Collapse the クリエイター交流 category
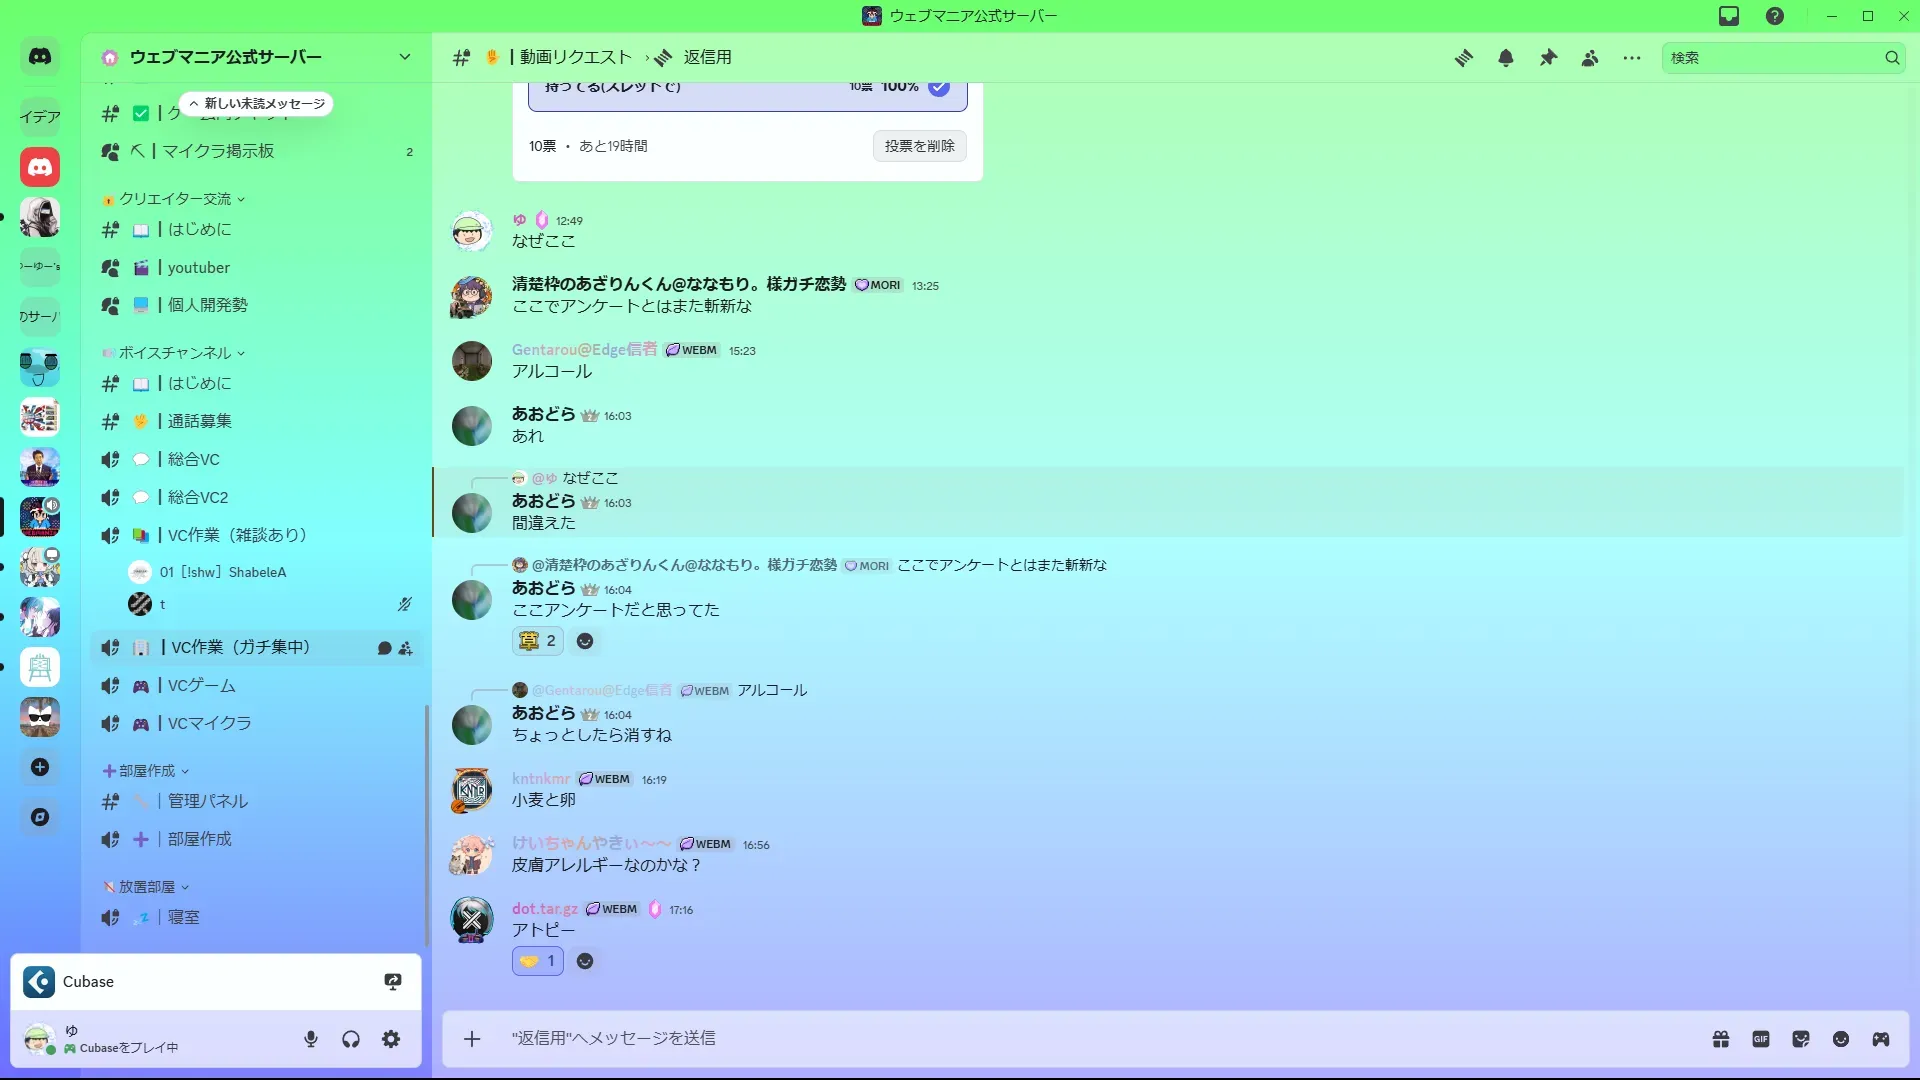 [175, 199]
